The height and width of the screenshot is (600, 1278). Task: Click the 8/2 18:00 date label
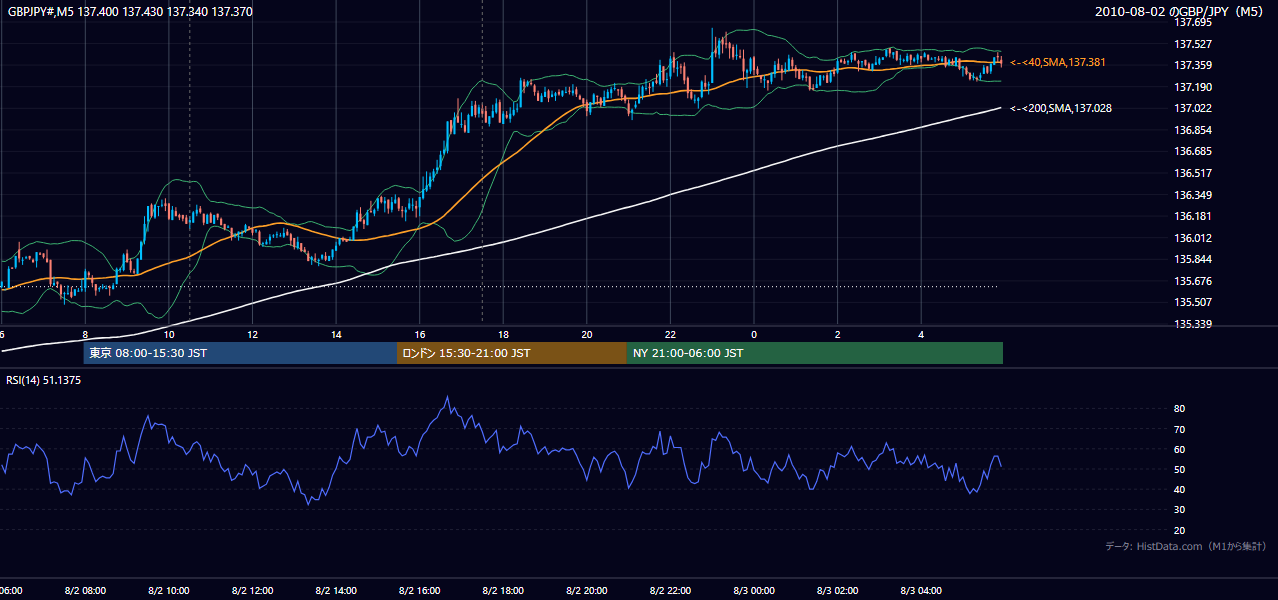(x=503, y=591)
